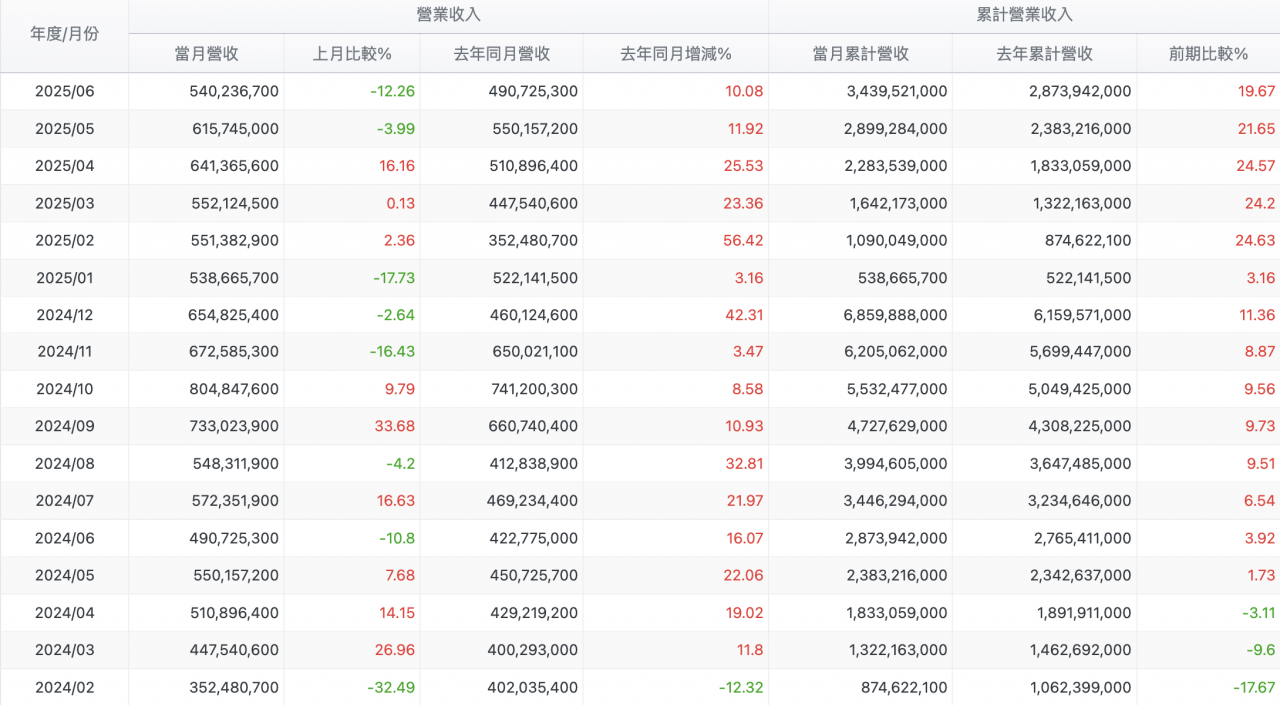Click revenue value 804,847,600
This screenshot has width=1280, height=705.
click(234, 389)
